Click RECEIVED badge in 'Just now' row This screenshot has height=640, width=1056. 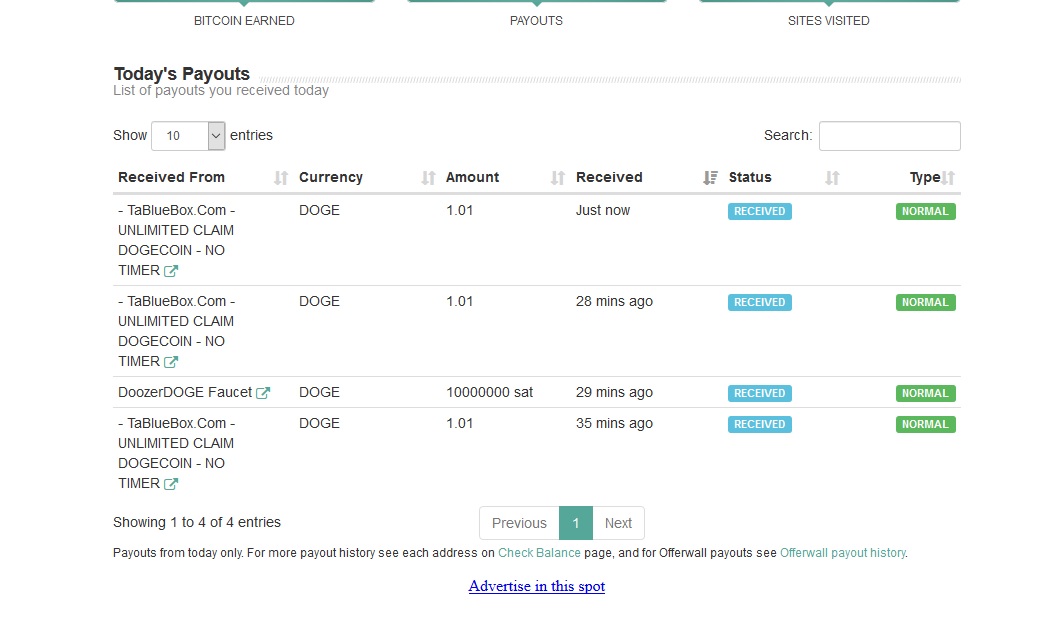click(x=760, y=212)
